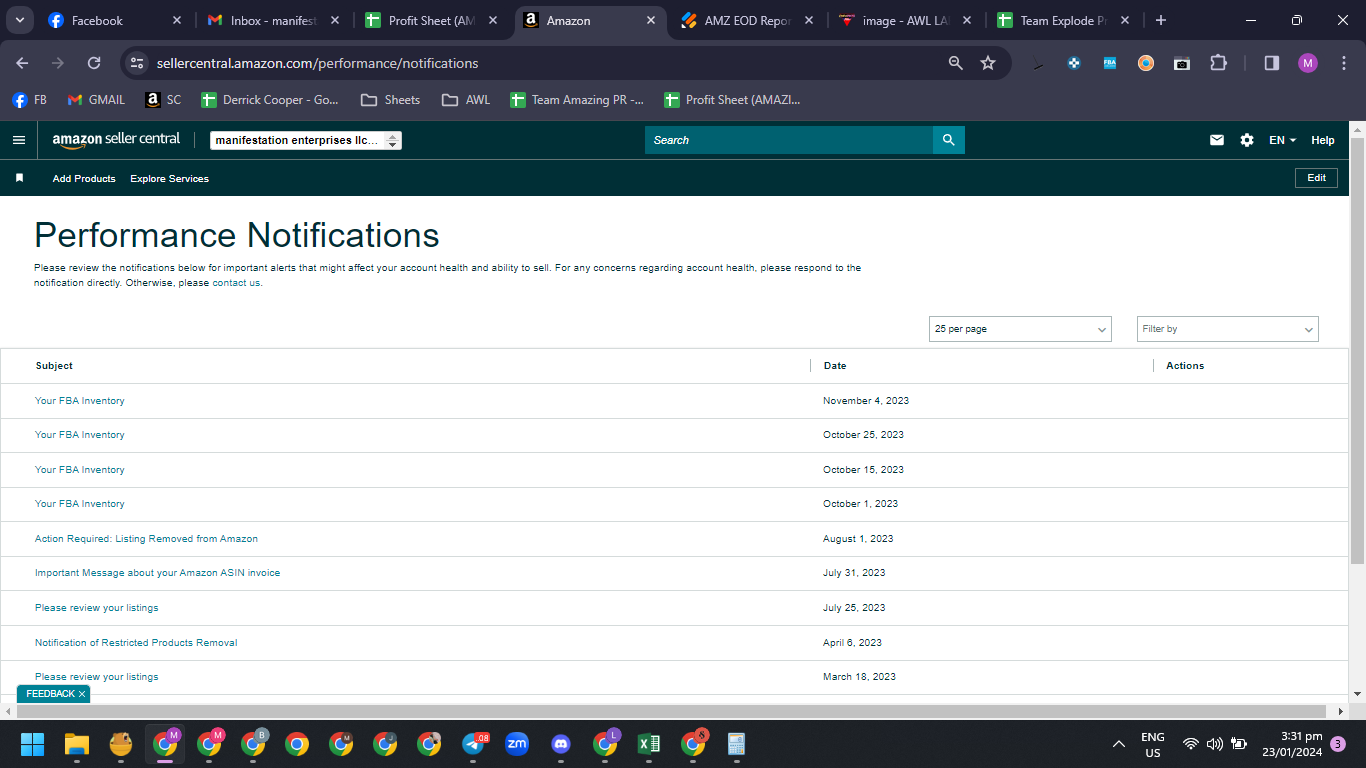1366x768 pixels.
Task: Switch to the image - AWL tab
Action: coord(905,20)
